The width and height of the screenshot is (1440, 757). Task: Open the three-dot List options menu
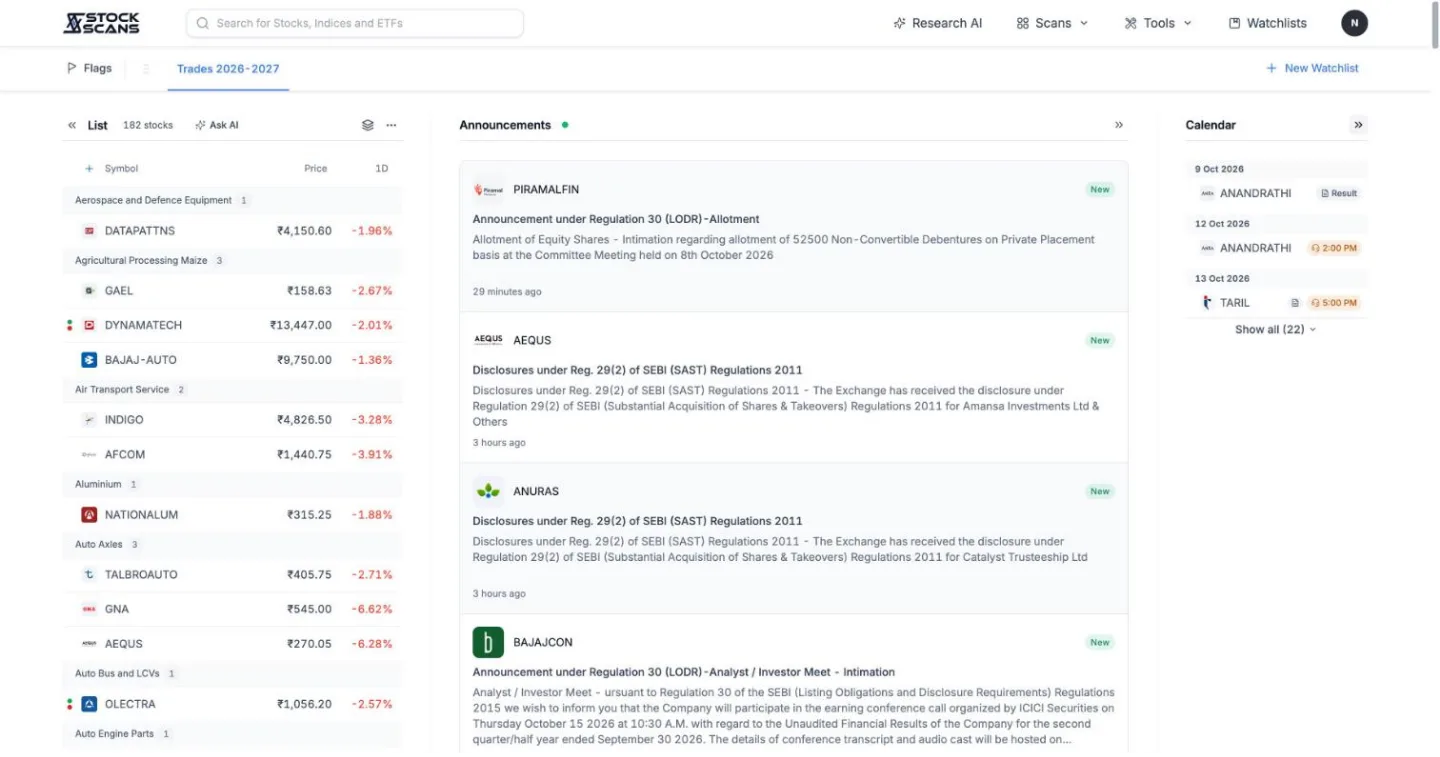coord(391,125)
